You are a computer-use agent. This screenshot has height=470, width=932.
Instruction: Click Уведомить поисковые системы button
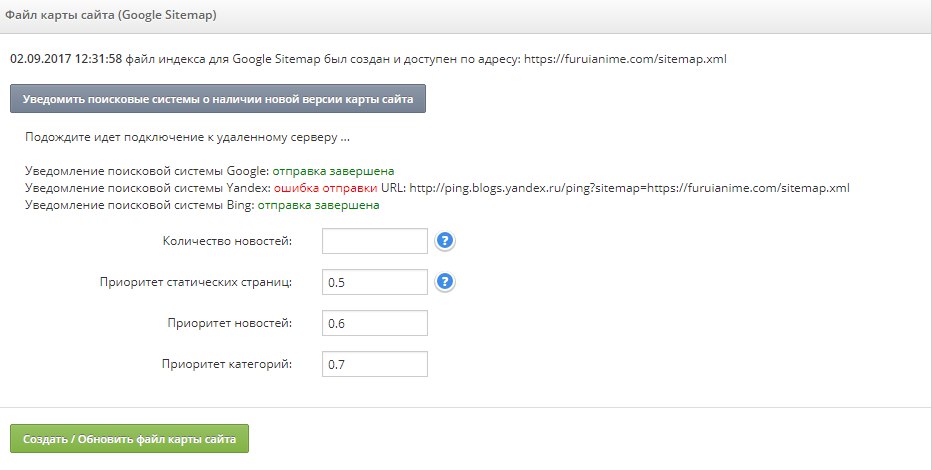218,99
